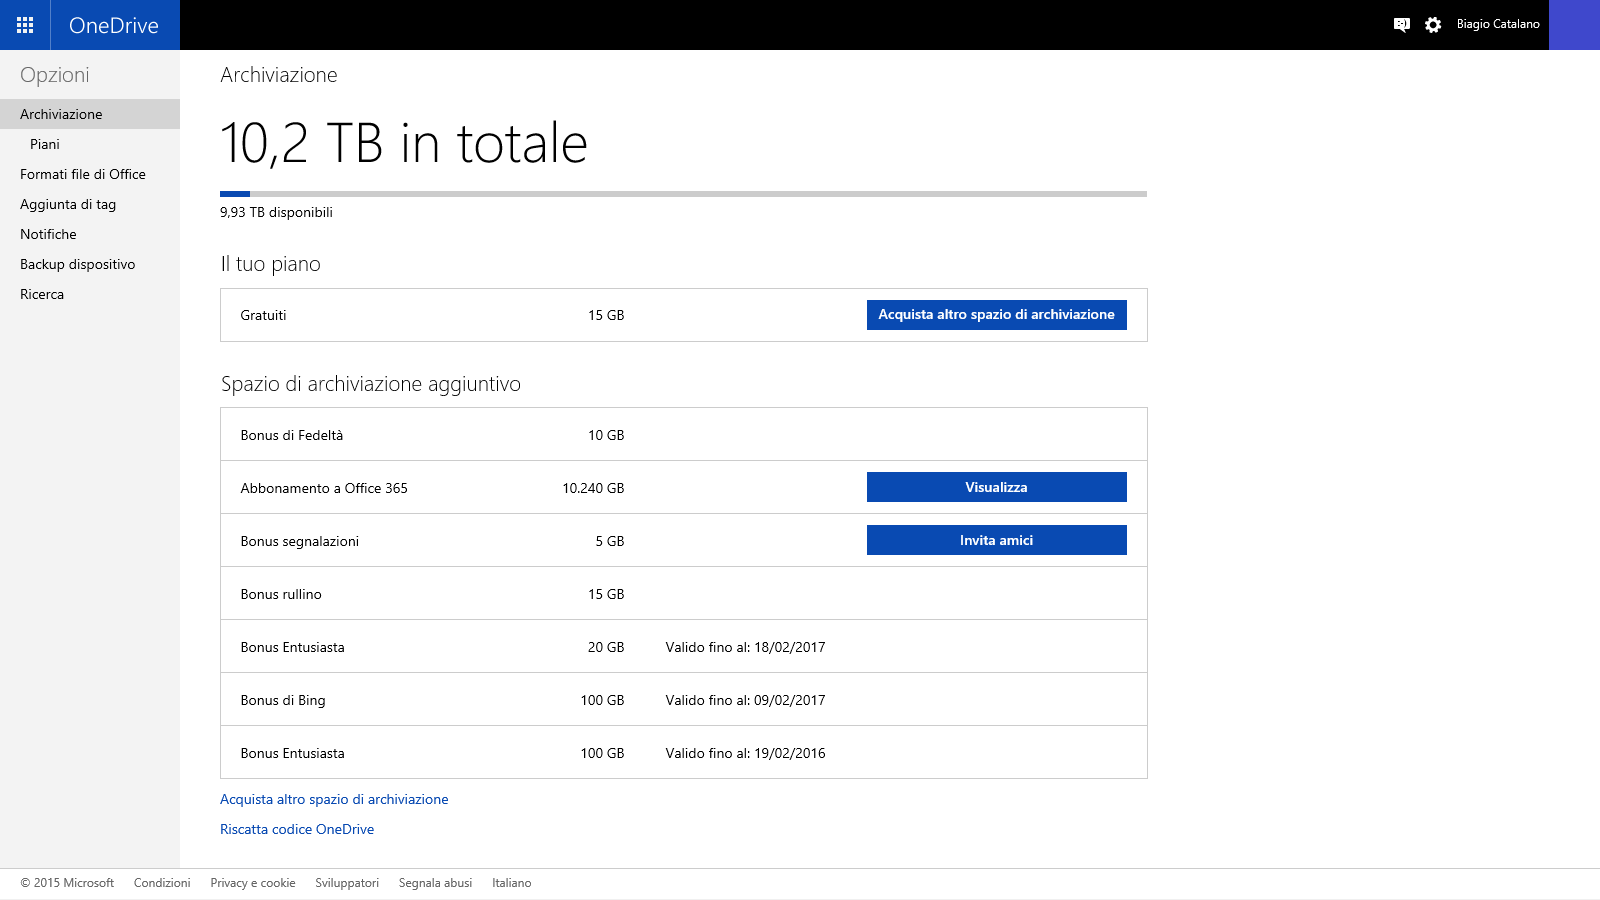Click the 10,2 TB in totale heading

(x=404, y=143)
